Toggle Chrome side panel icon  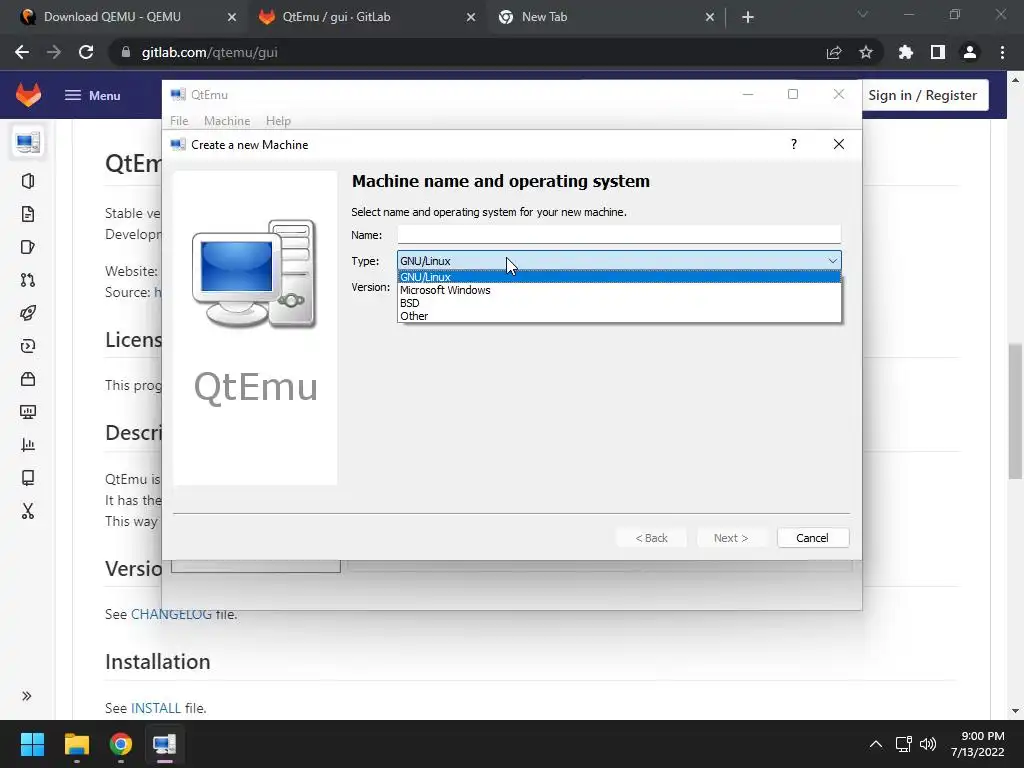click(x=938, y=52)
